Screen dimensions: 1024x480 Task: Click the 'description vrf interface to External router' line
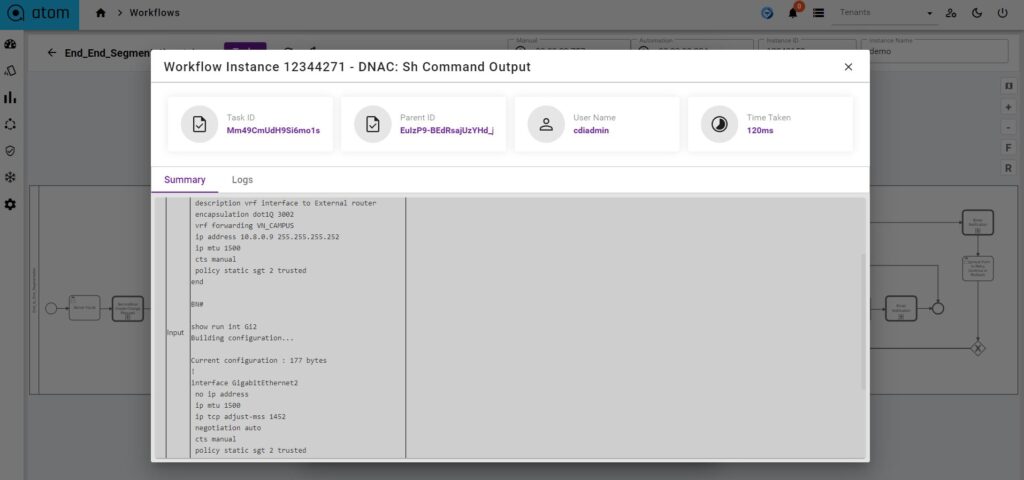point(285,203)
